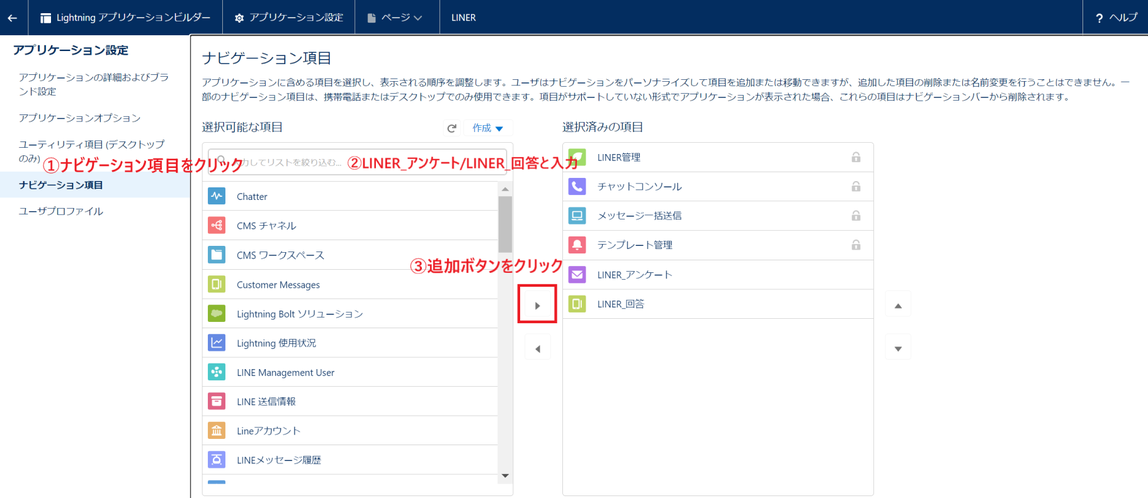Click the gear icon beside アプリケーション設定
Viewport: 1148px width, 498px height.
[x=239, y=18]
